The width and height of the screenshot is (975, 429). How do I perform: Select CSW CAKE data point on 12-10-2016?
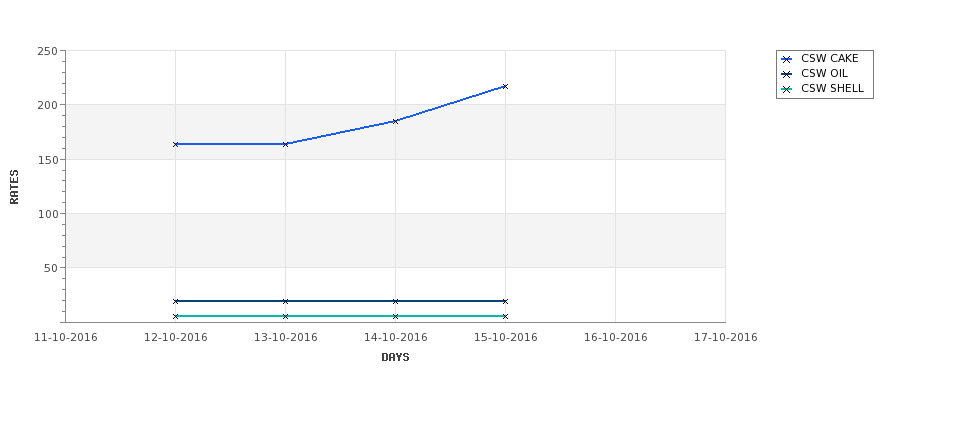tap(175, 144)
